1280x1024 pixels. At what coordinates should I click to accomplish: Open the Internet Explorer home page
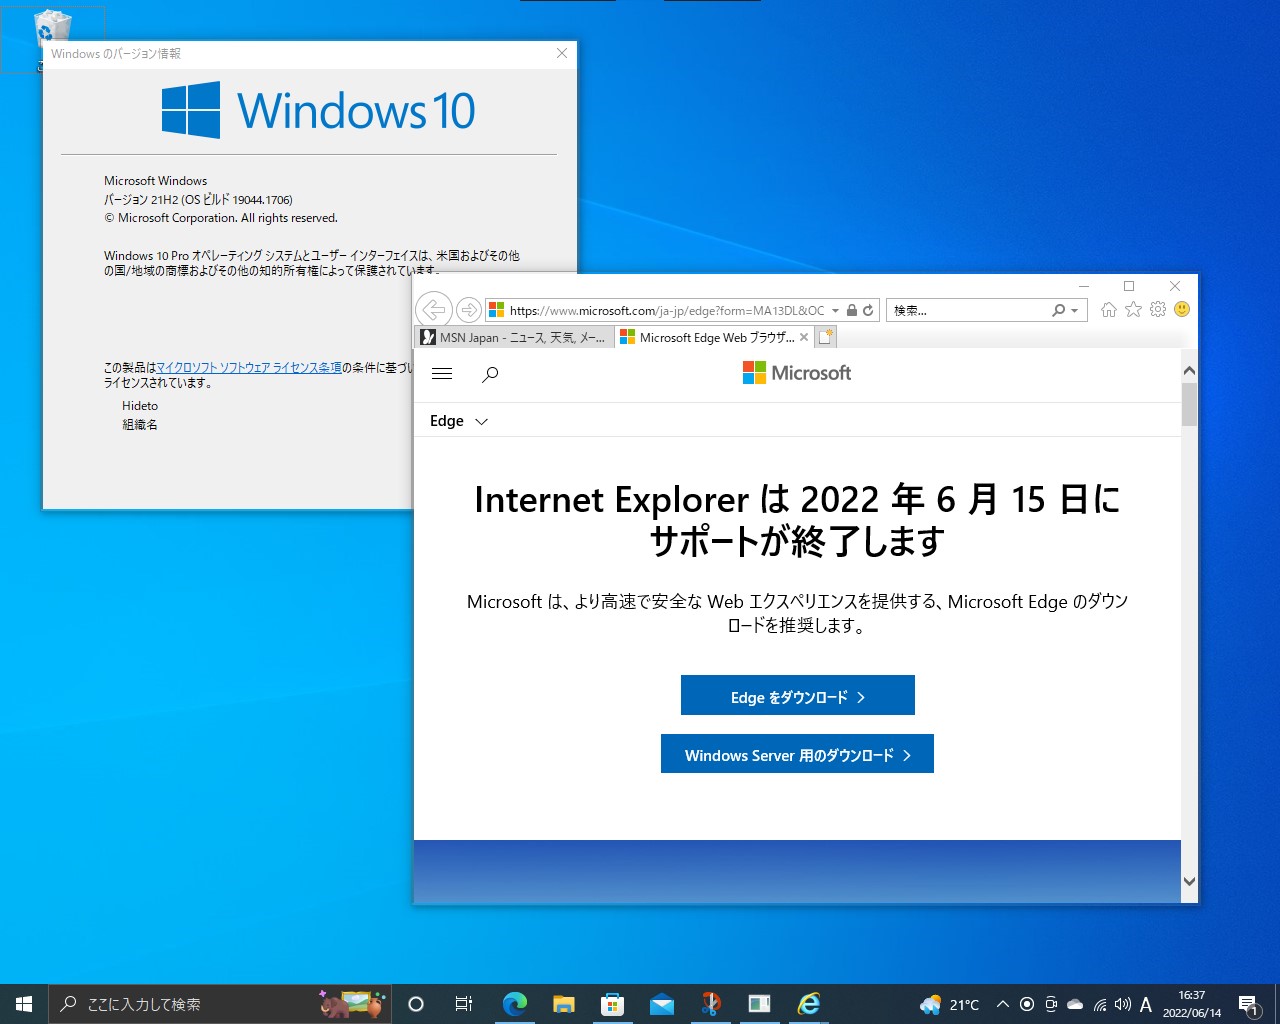tap(1108, 310)
